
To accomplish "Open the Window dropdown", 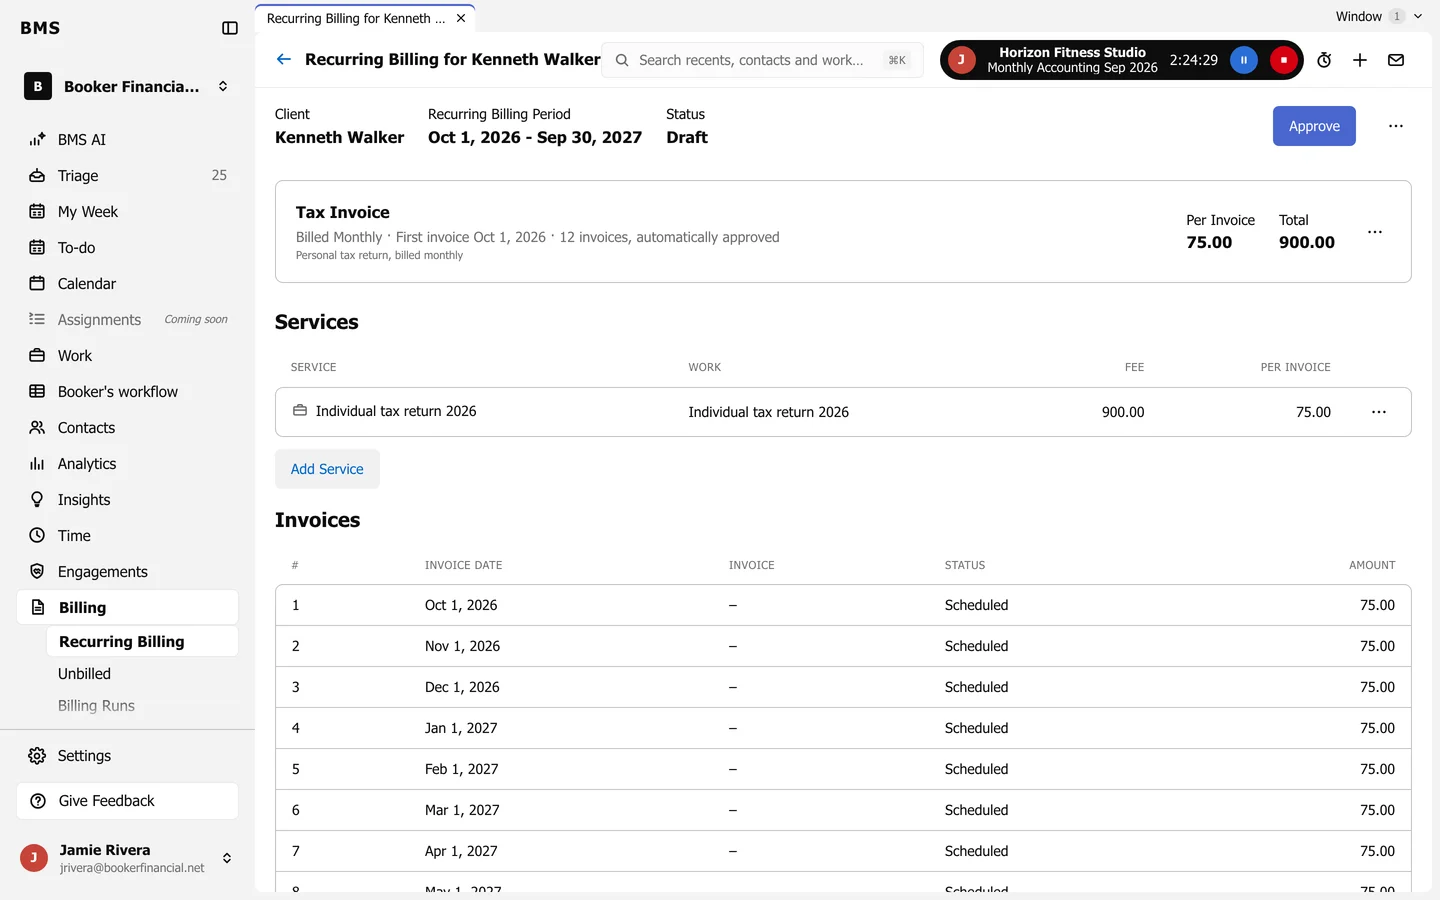I will [1379, 16].
